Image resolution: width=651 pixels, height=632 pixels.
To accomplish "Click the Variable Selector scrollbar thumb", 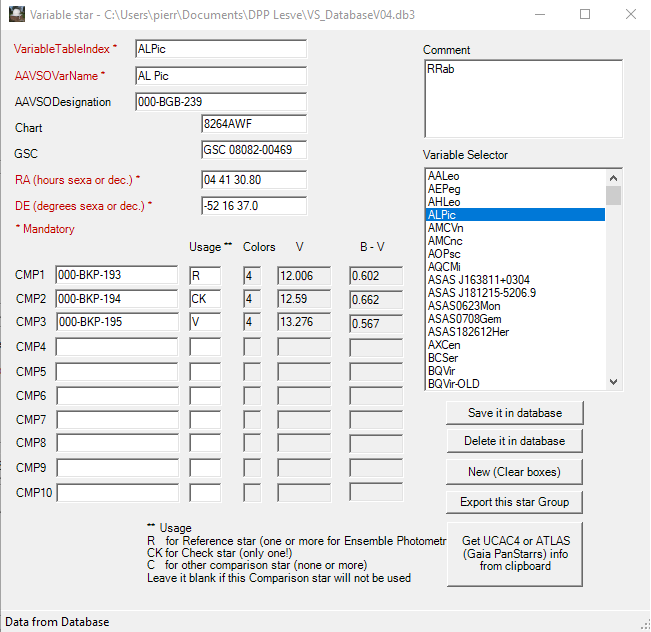I will tap(614, 196).
